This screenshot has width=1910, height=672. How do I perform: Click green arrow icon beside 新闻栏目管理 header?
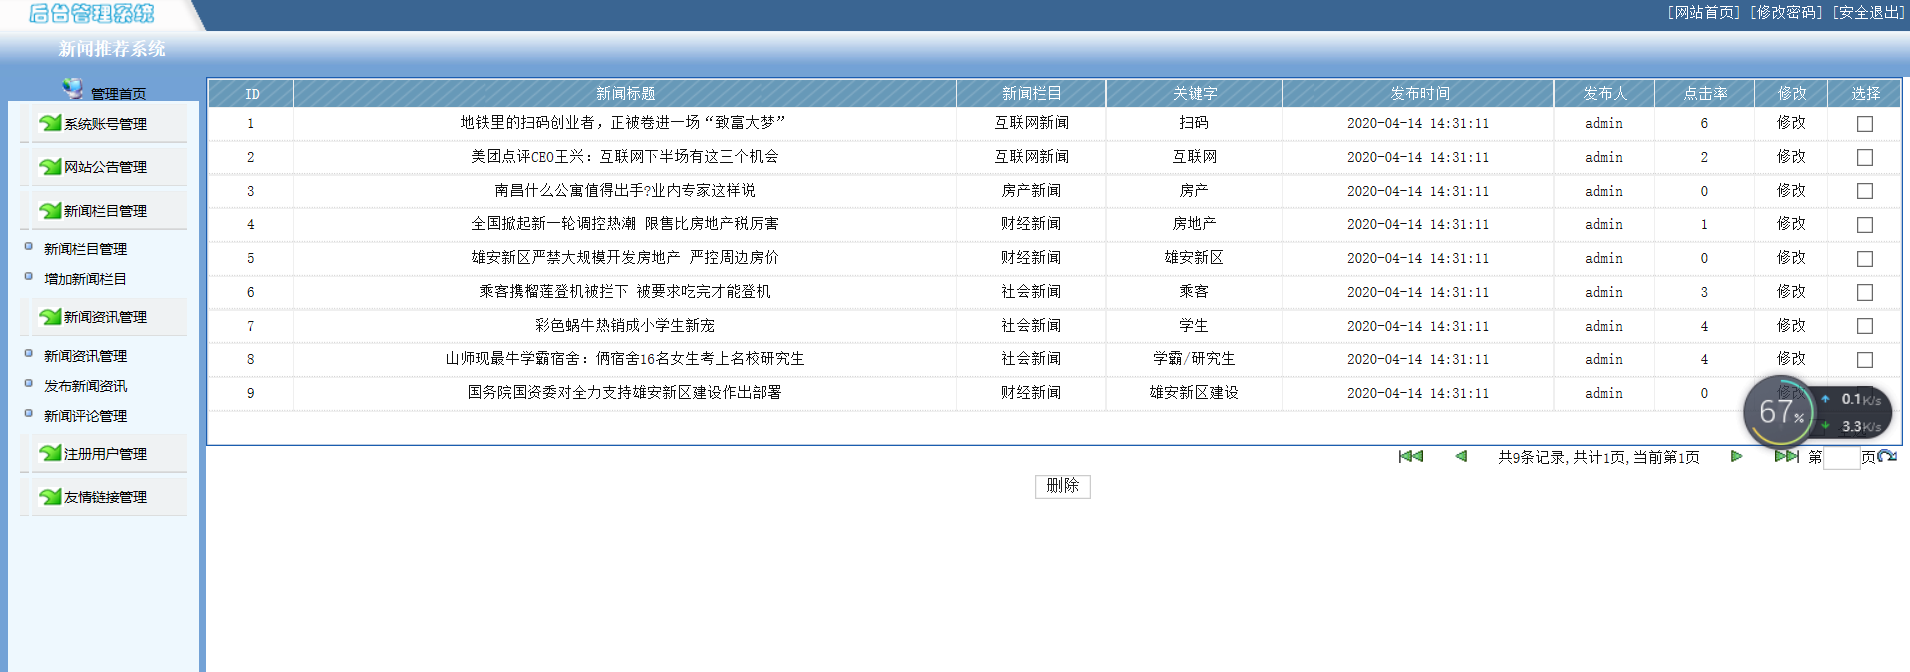[x=50, y=210]
